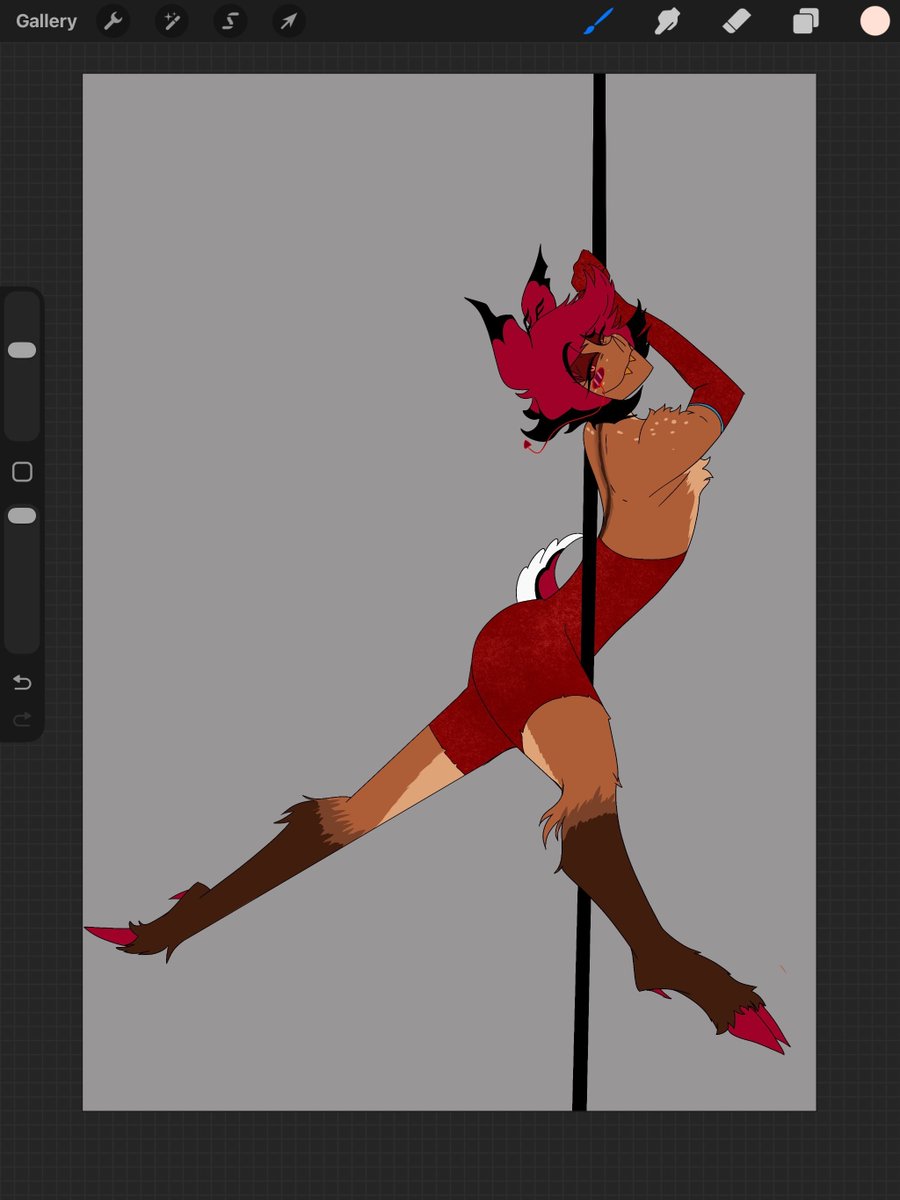Image resolution: width=900 pixels, height=1200 pixels.
Task: Tap the brush opacity slider
Action: pos(22,514)
